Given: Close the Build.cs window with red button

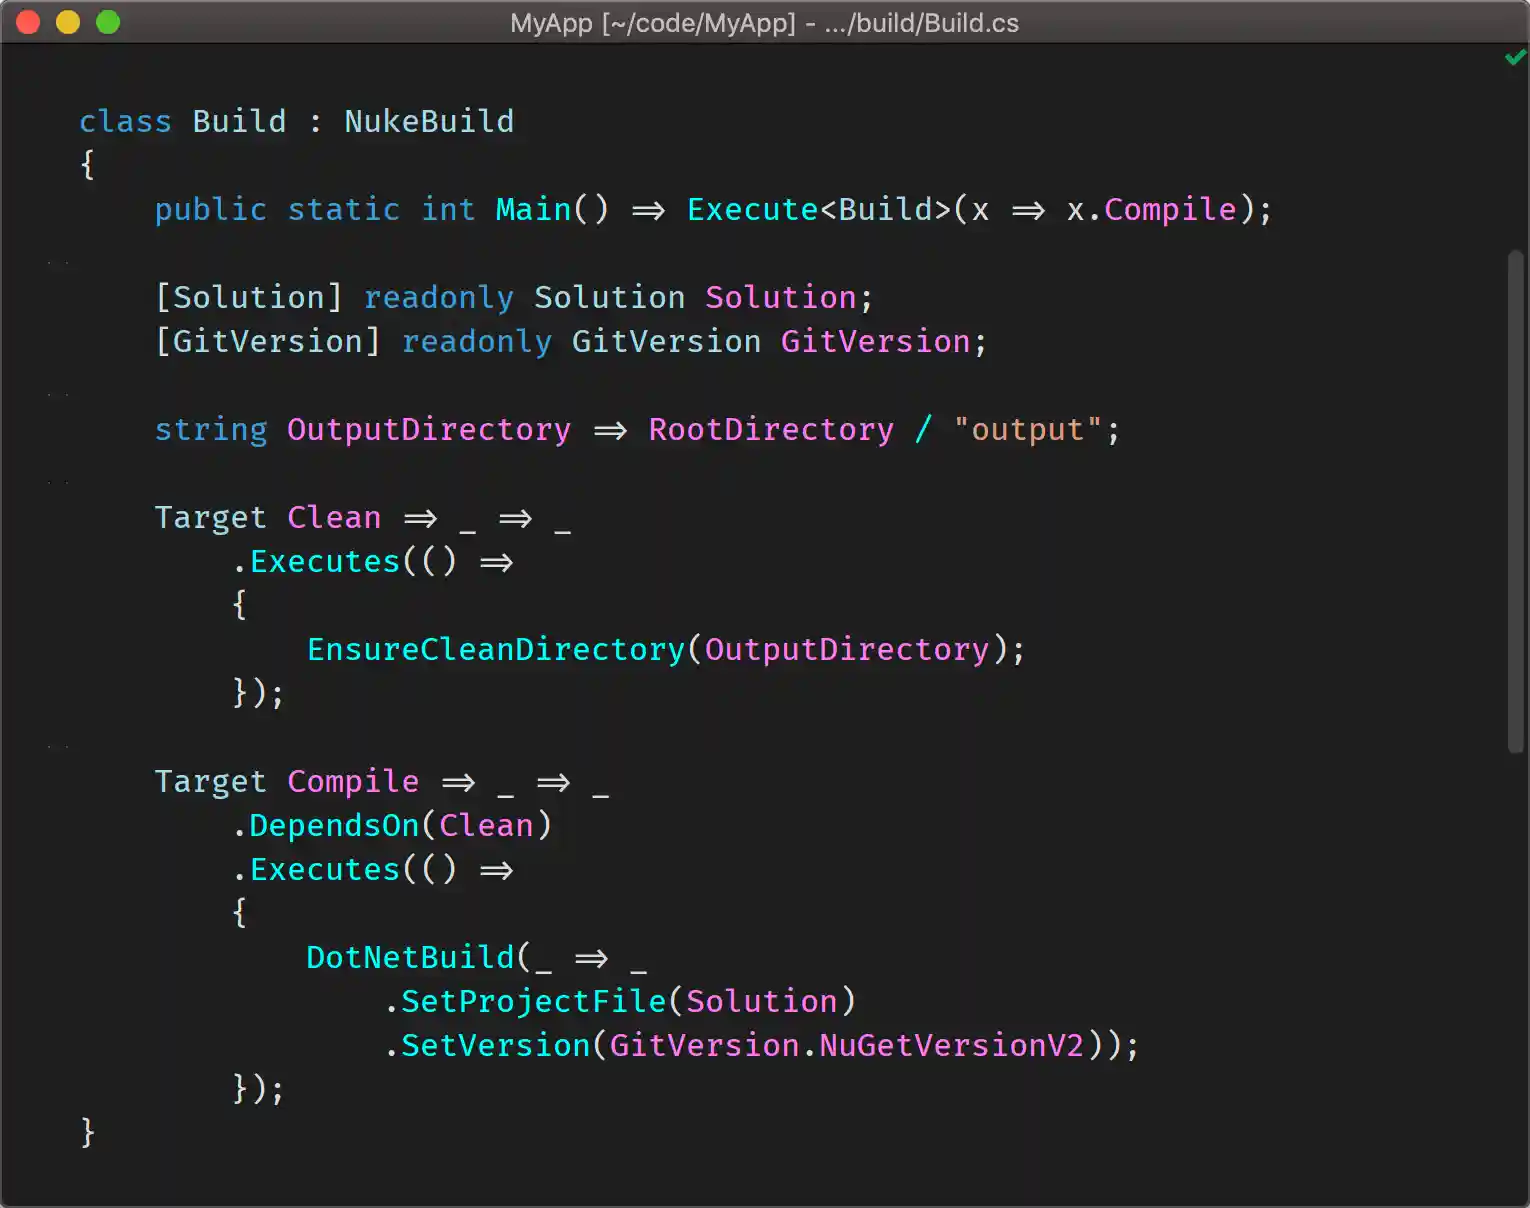Looking at the screenshot, I should pyautogui.click(x=28, y=22).
